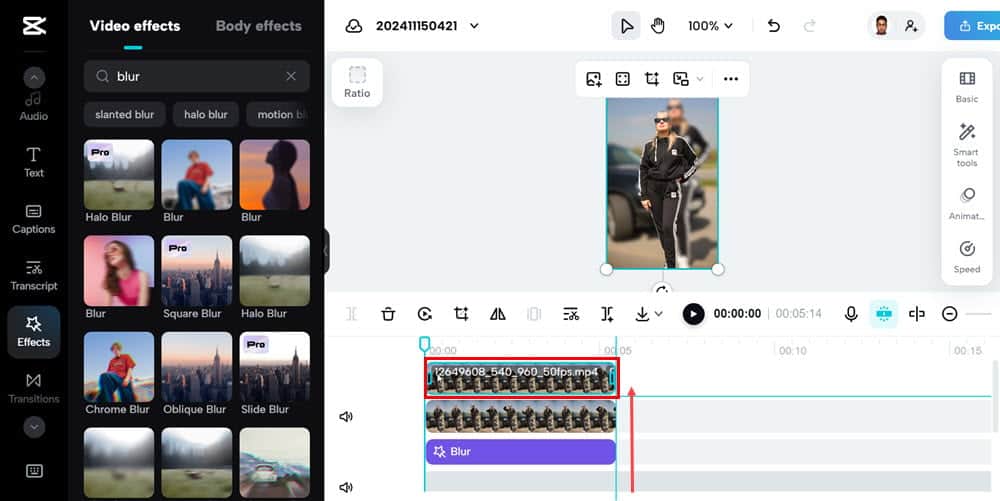1000x501 pixels.
Task: Select the halo blur suggestion chip
Action: point(205,115)
